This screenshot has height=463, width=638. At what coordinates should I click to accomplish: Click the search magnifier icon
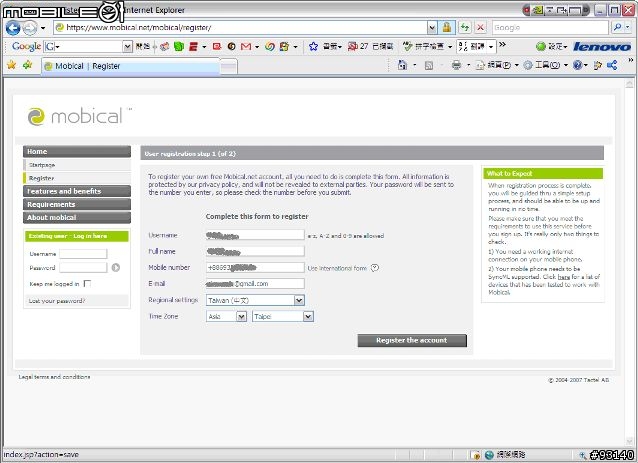[x=618, y=27]
